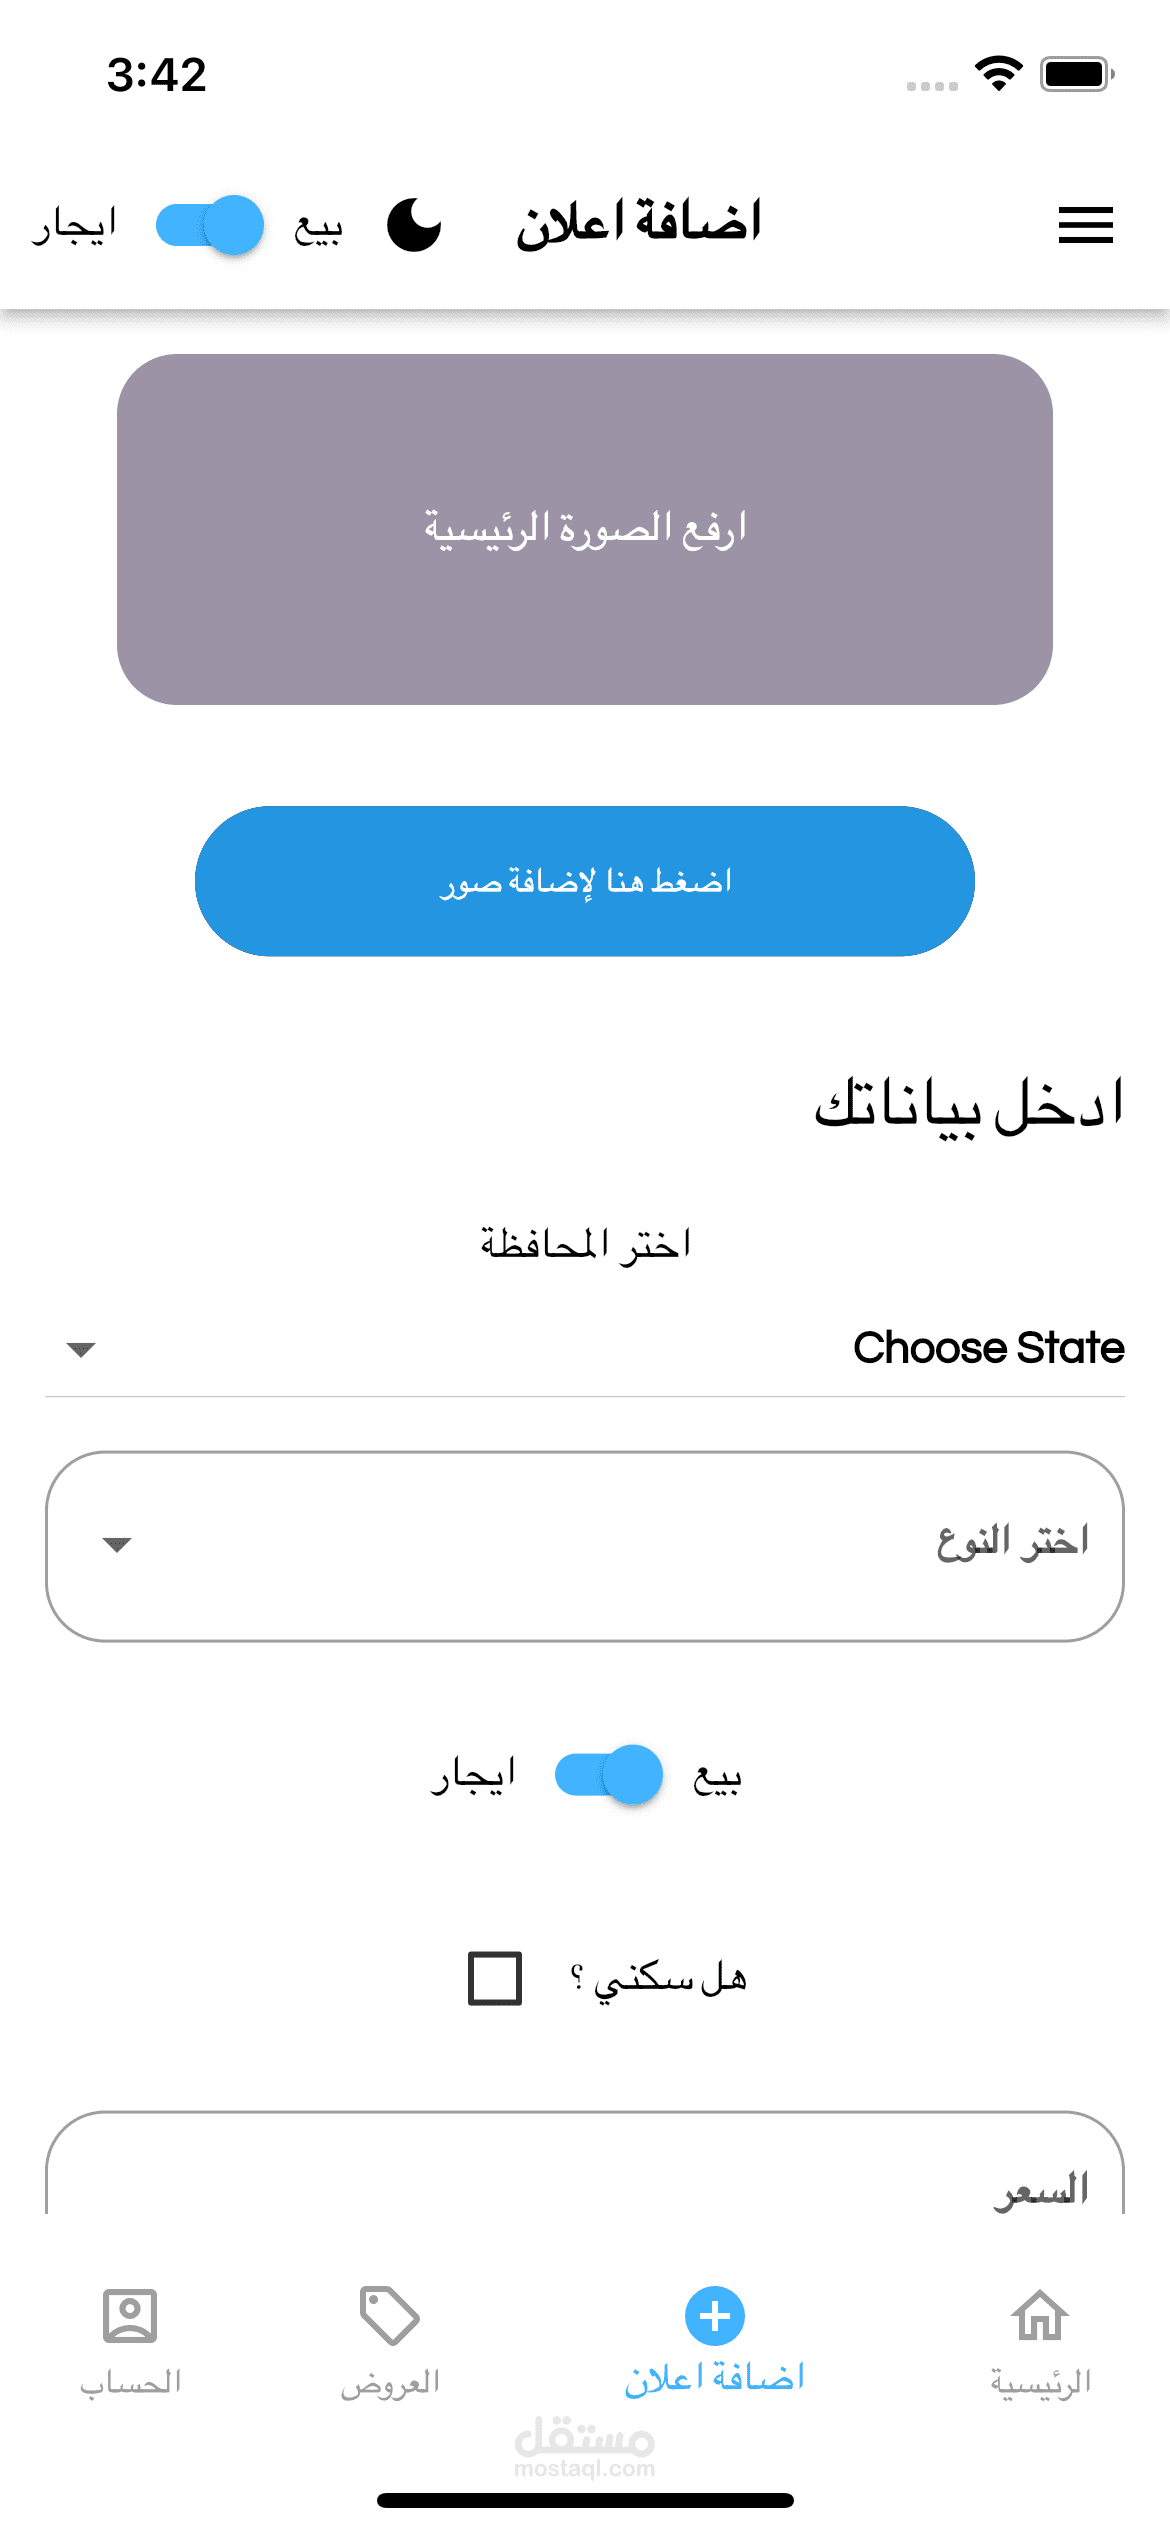
Task: Open the اختر النوع type dropdown
Action: point(585,1545)
